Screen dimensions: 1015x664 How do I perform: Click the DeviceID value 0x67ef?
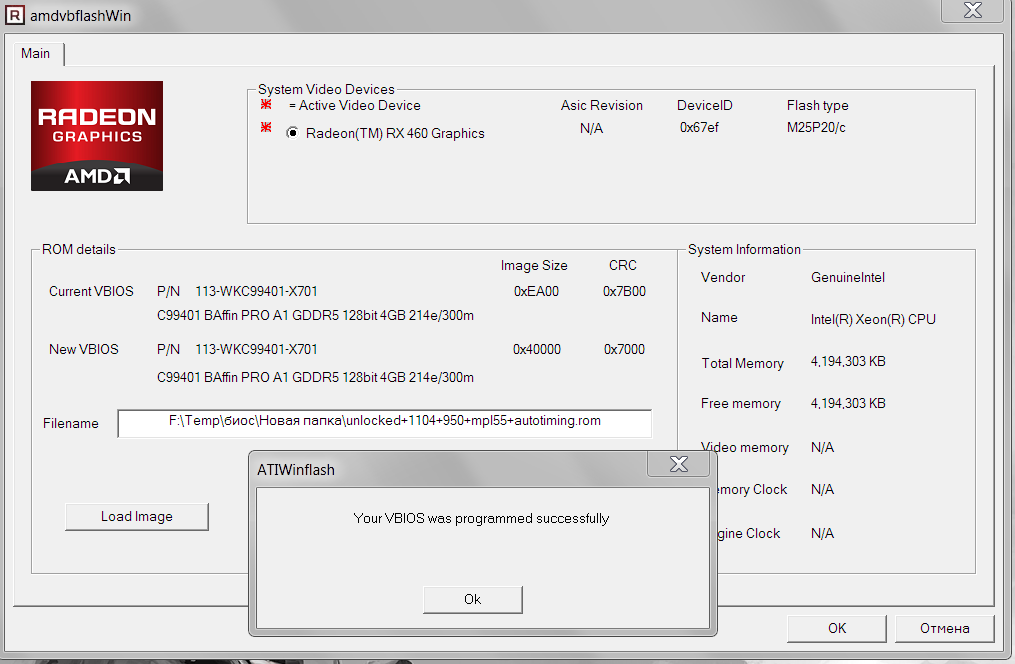(x=699, y=127)
